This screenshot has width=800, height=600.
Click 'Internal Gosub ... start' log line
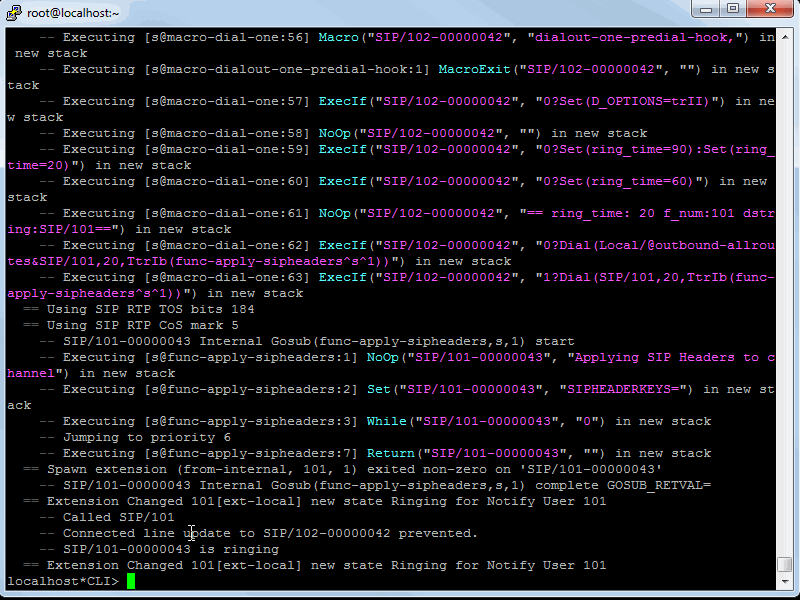click(x=307, y=341)
